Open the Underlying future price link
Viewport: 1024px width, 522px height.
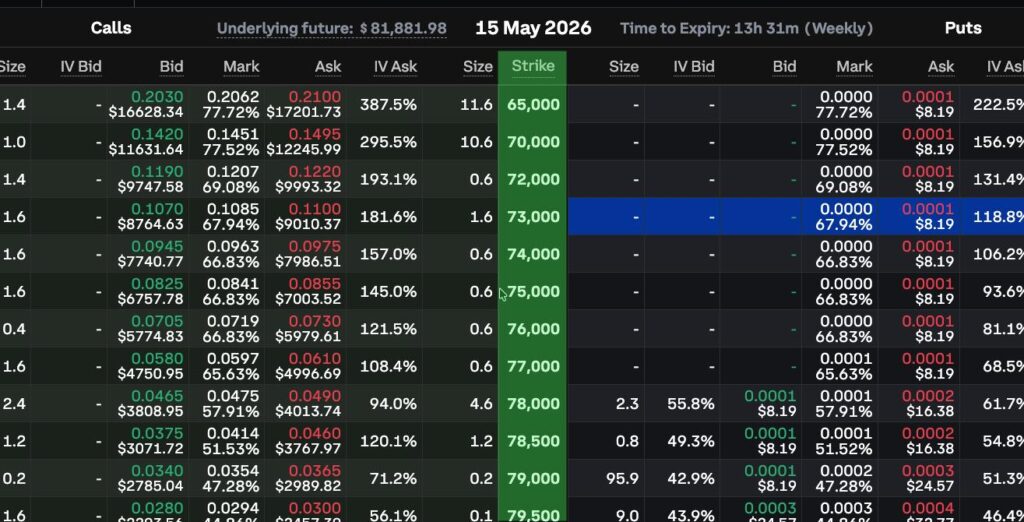click(x=332, y=29)
